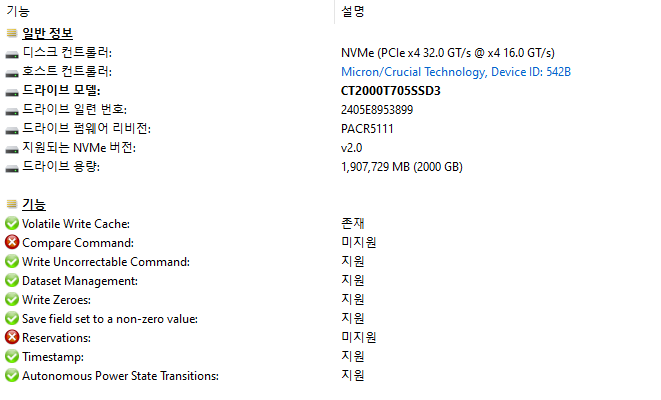Click the 지원되는 NVMe 버전 row
The height and width of the screenshot is (400, 661).
pyautogui.click(x=78, y=148)
